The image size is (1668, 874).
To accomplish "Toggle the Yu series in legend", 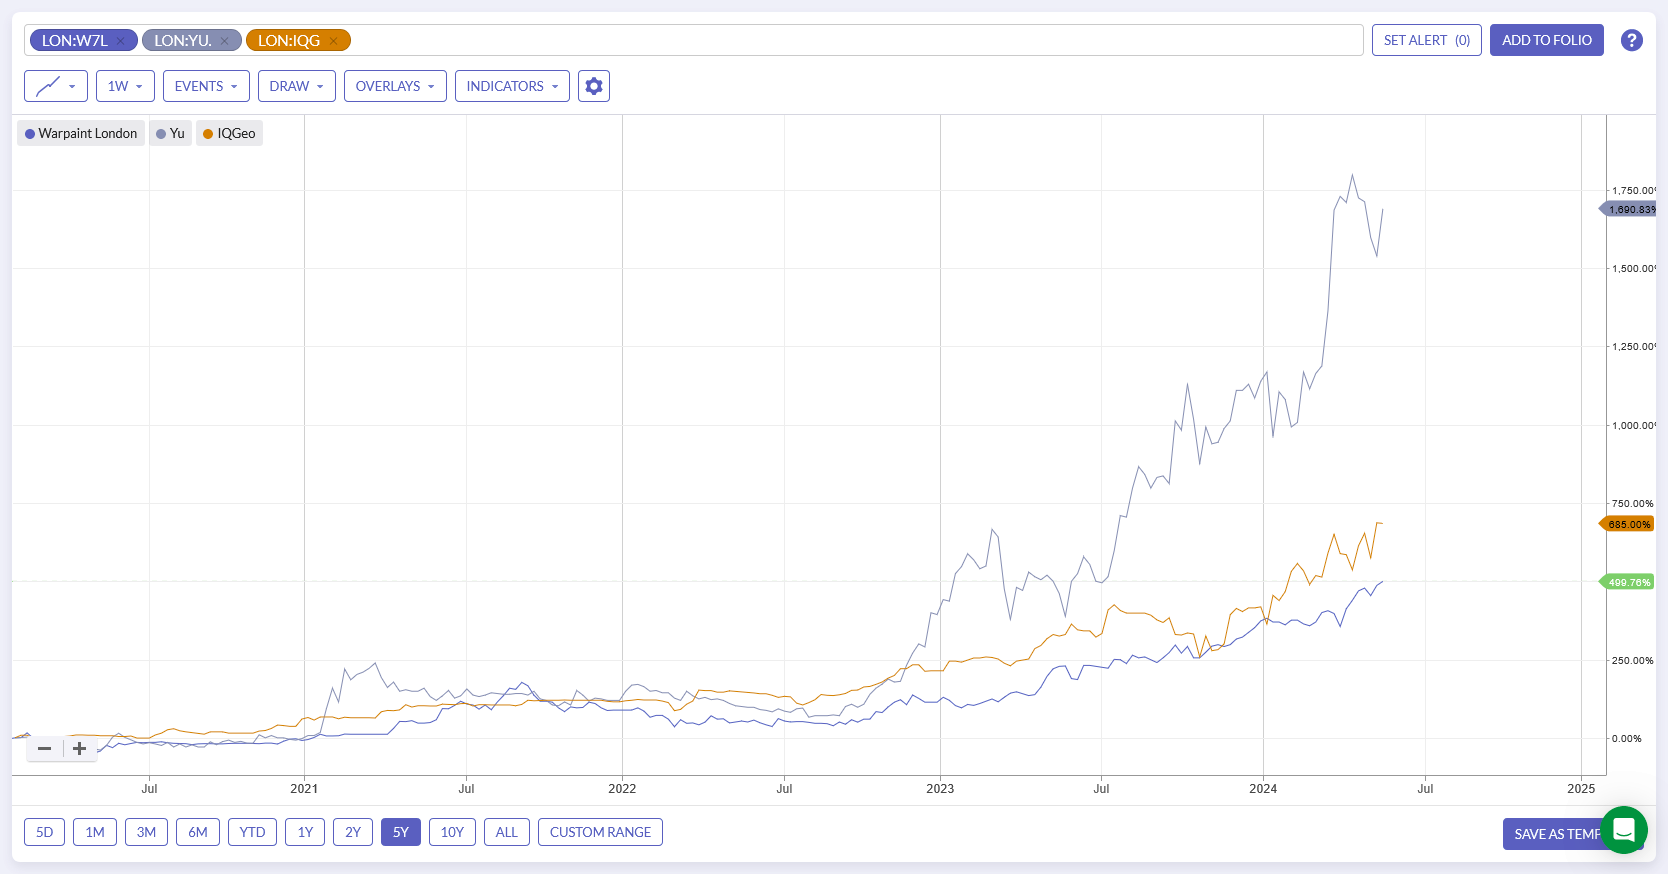I will 170,133.
